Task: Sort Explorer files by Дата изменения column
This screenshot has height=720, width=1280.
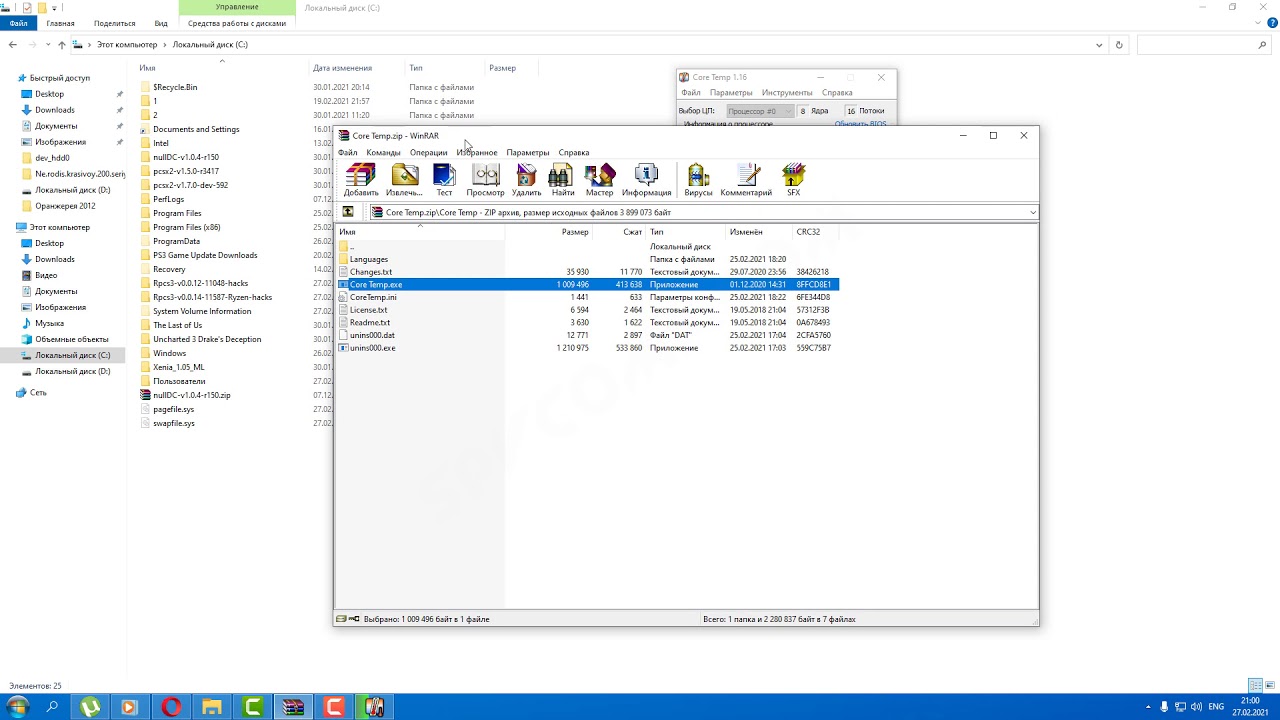Action: click(x=357, y=68)
